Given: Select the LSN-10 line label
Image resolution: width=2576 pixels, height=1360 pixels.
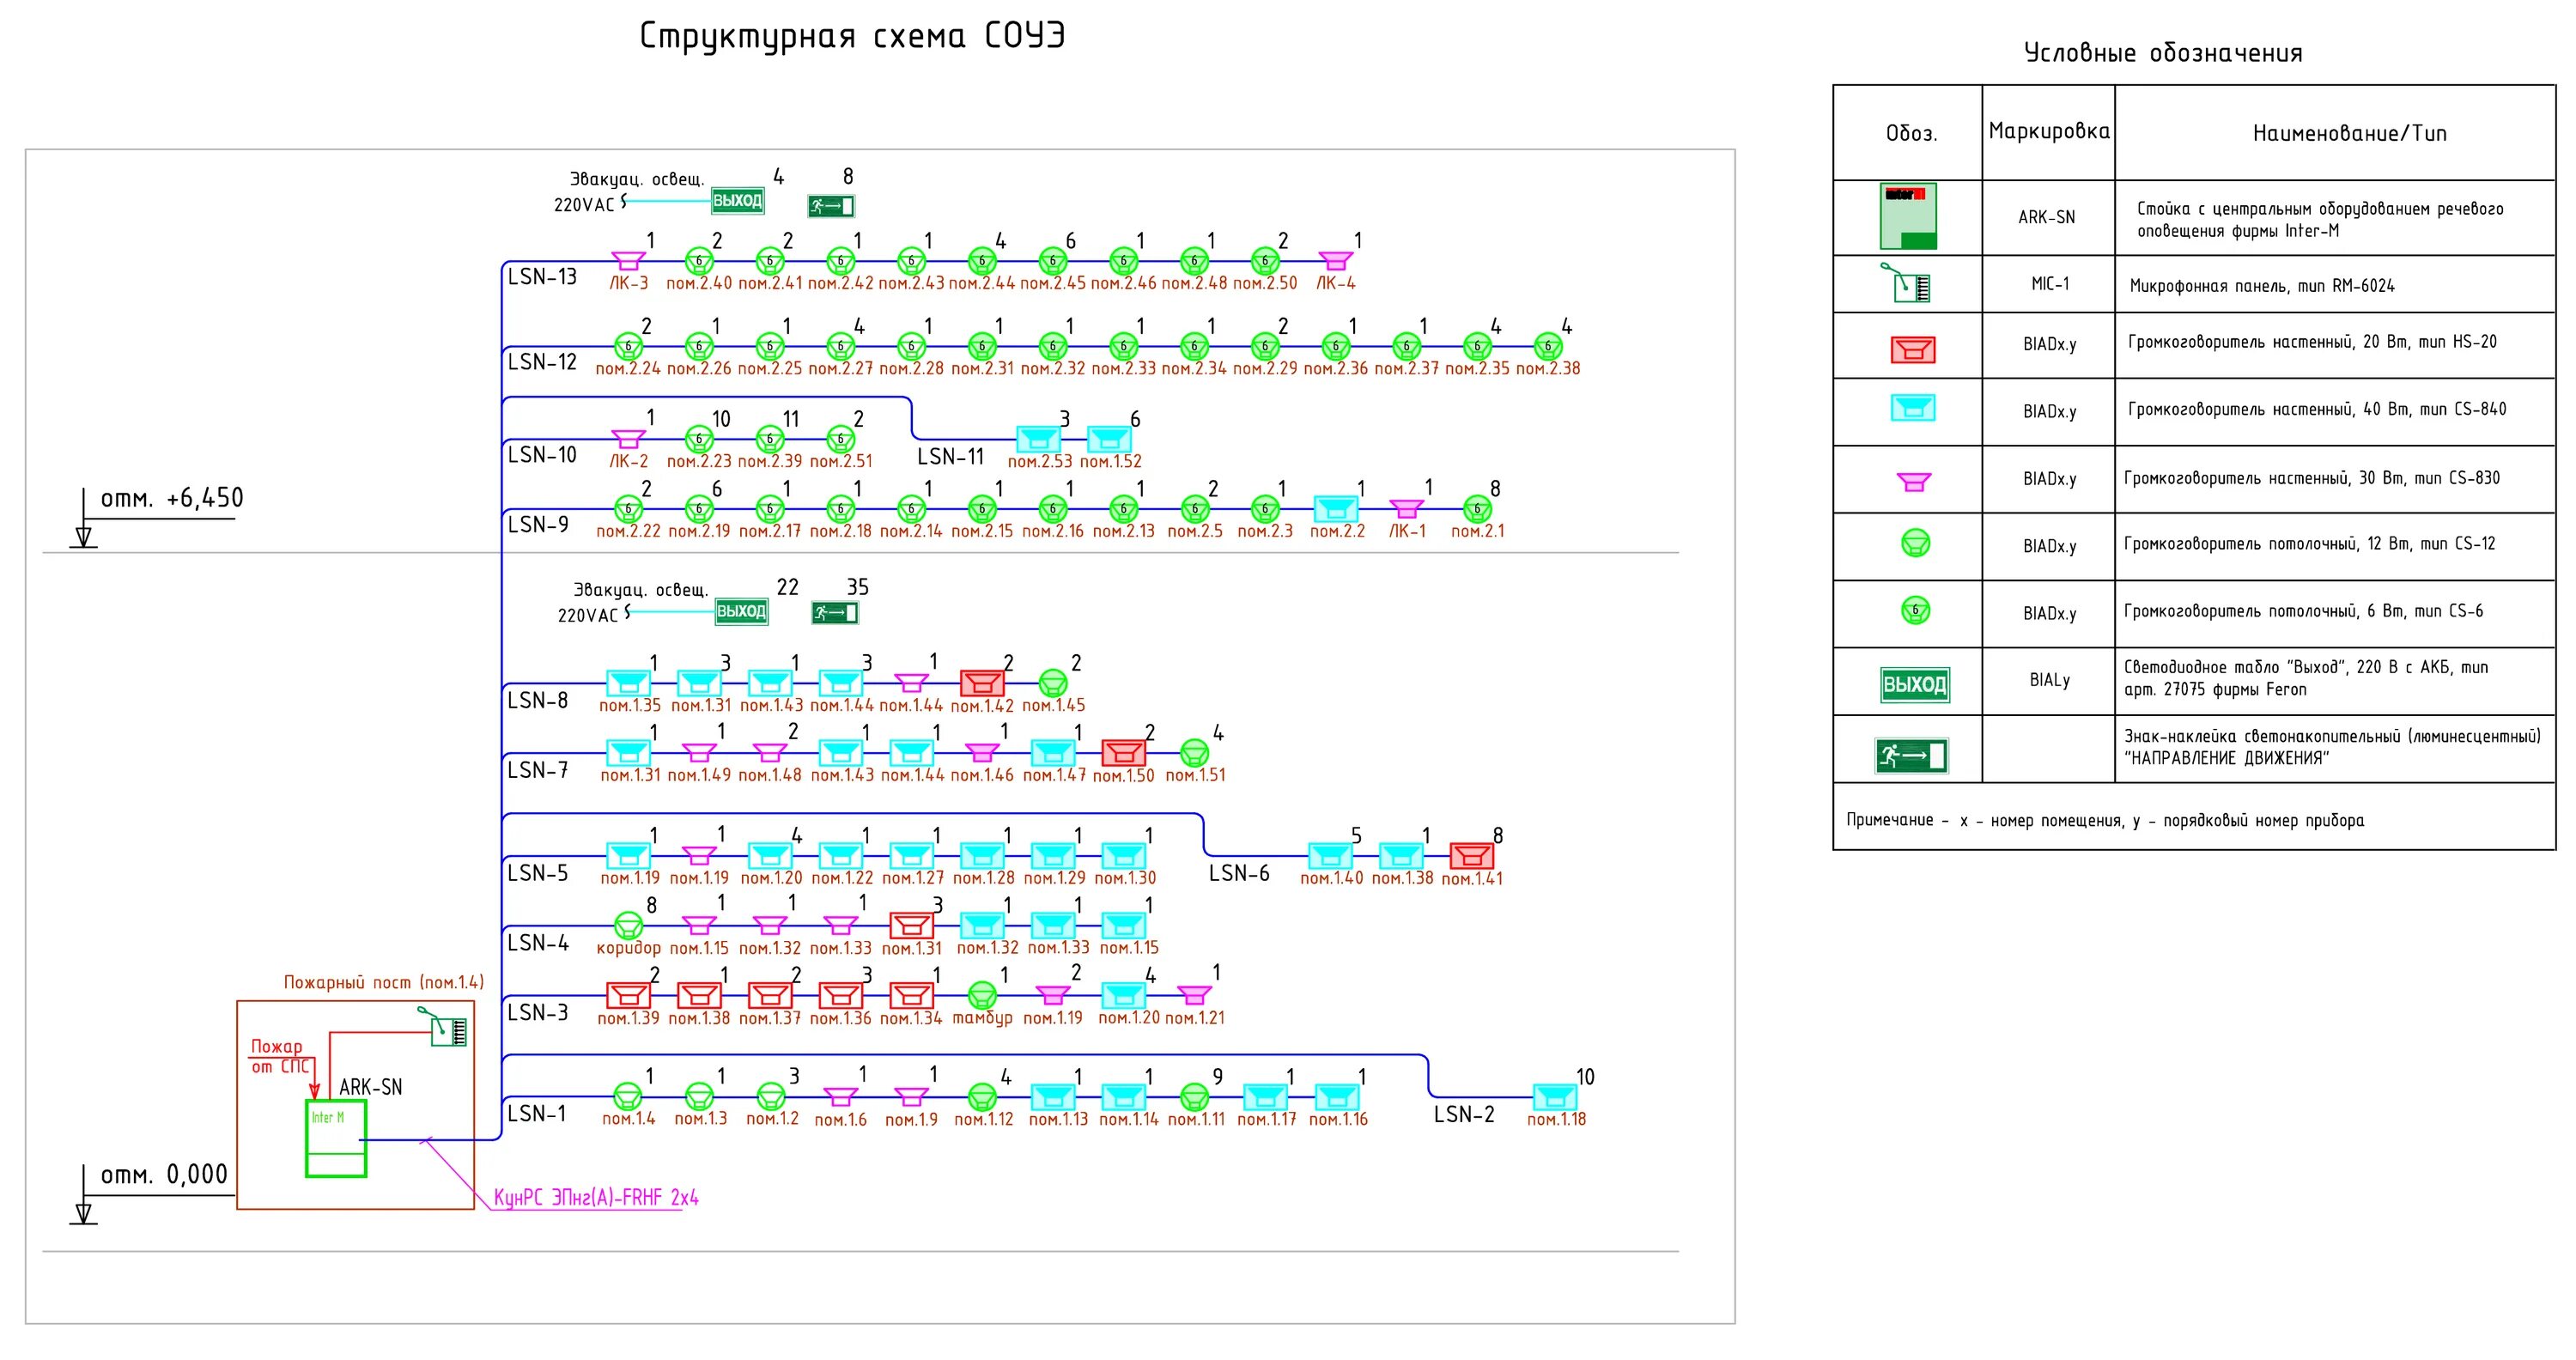Looking at the screenshot, I should click(542, 456).
